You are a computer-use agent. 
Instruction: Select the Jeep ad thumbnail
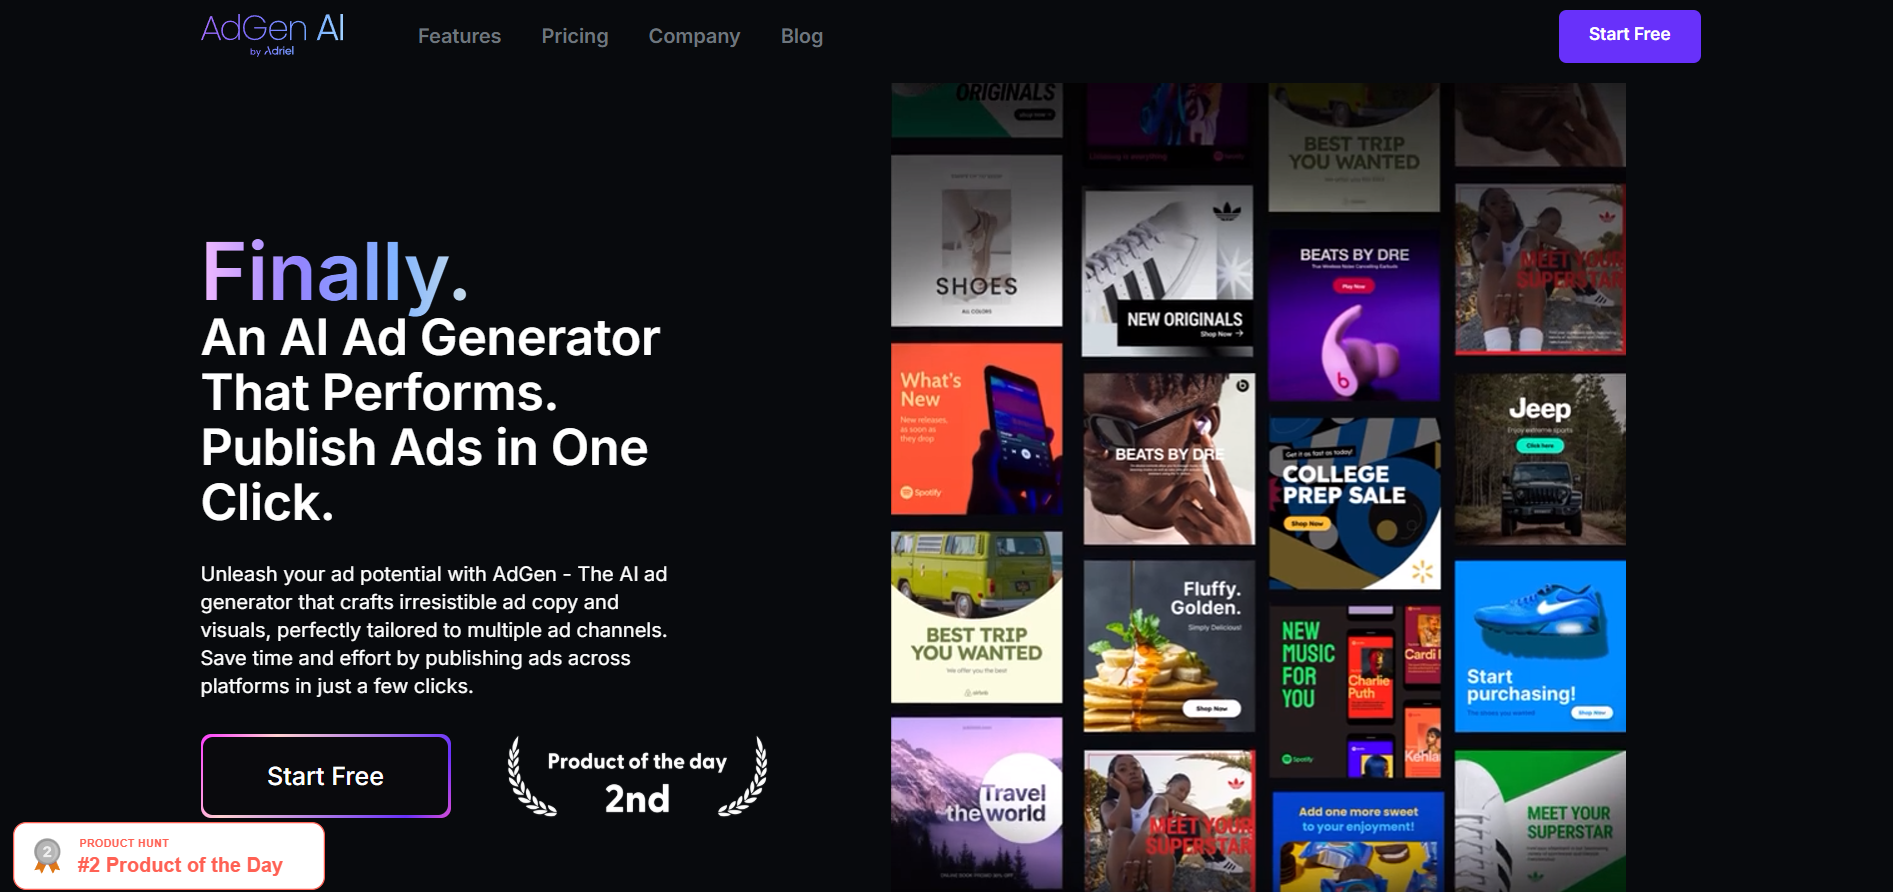1540,459
